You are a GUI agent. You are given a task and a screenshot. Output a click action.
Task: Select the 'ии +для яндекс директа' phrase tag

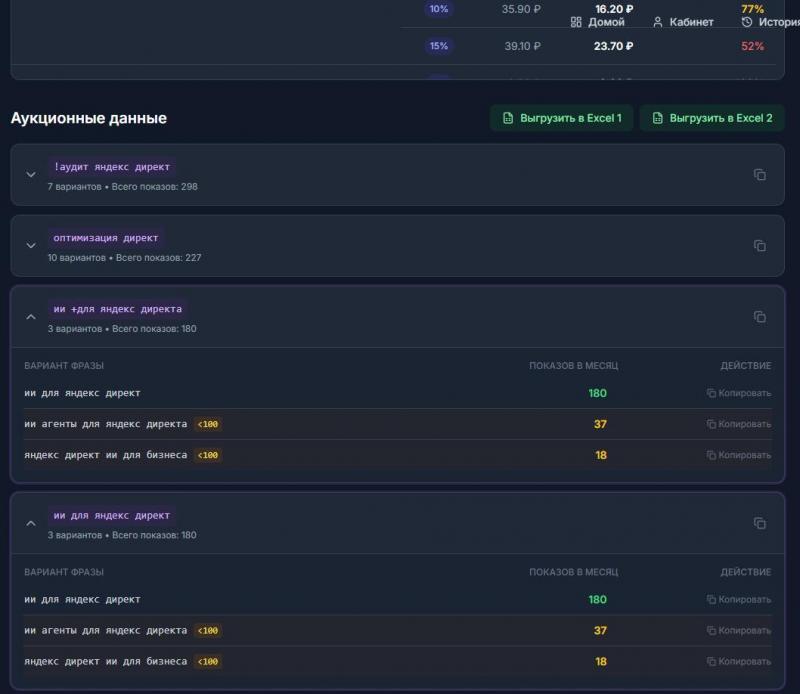pos(118,309)
